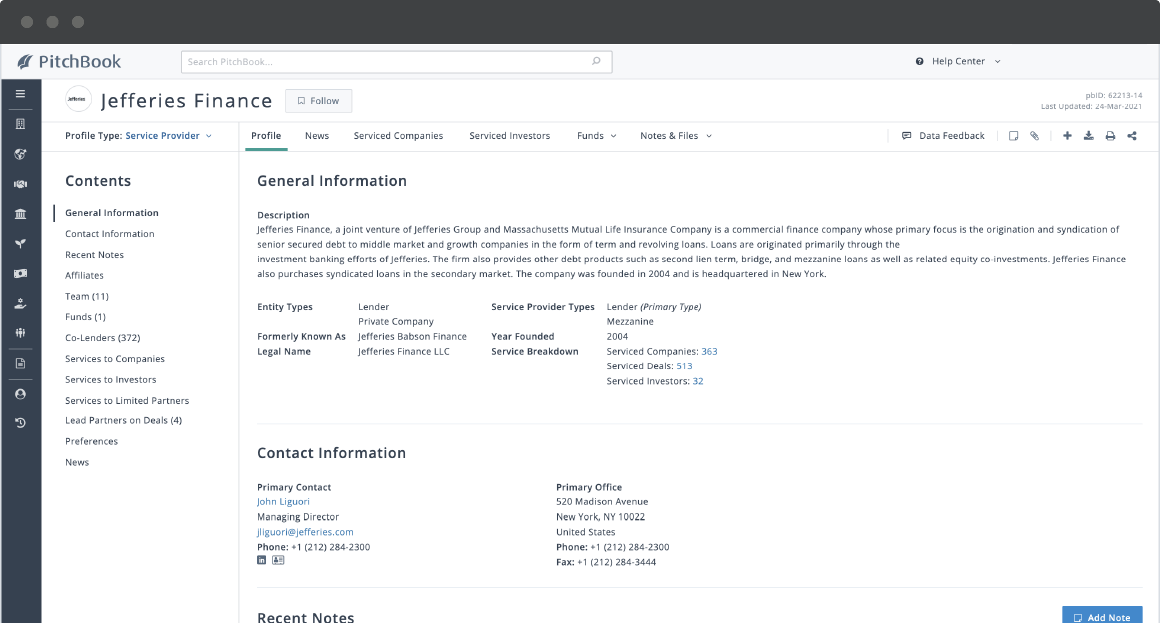Open the hamburger menu icon in sidebar

point(20,93)
